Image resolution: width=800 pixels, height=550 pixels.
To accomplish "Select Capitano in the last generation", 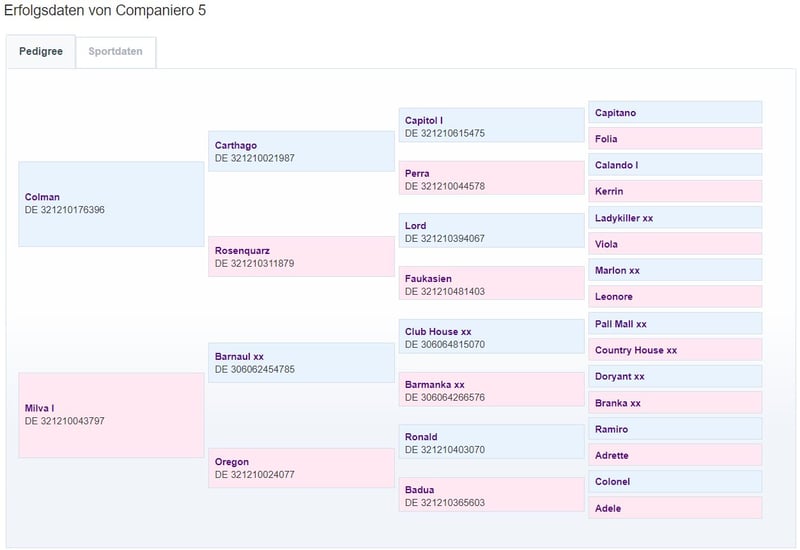I will coord(675,113).
